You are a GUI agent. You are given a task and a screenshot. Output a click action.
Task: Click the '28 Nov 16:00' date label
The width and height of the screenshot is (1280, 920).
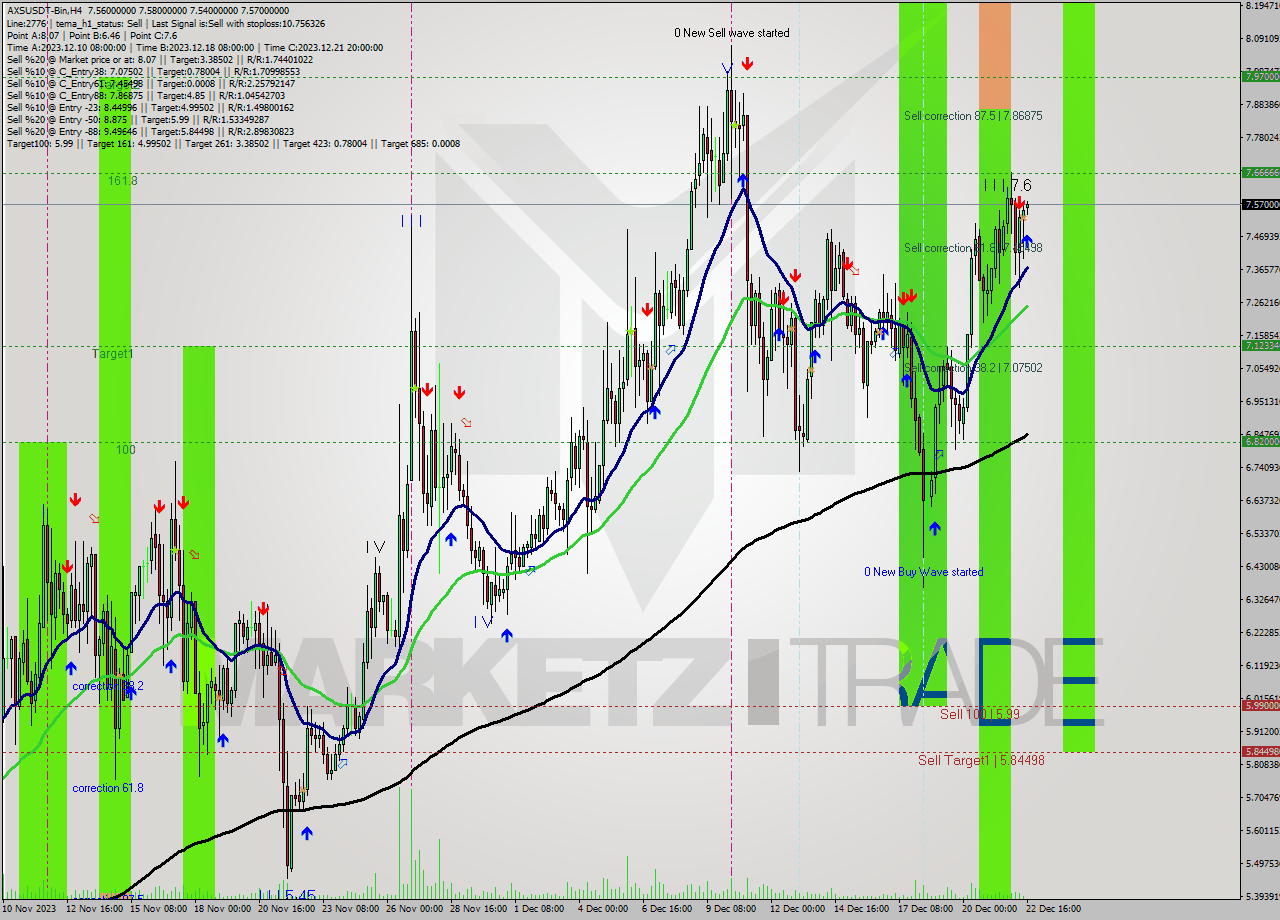(478, 909)
